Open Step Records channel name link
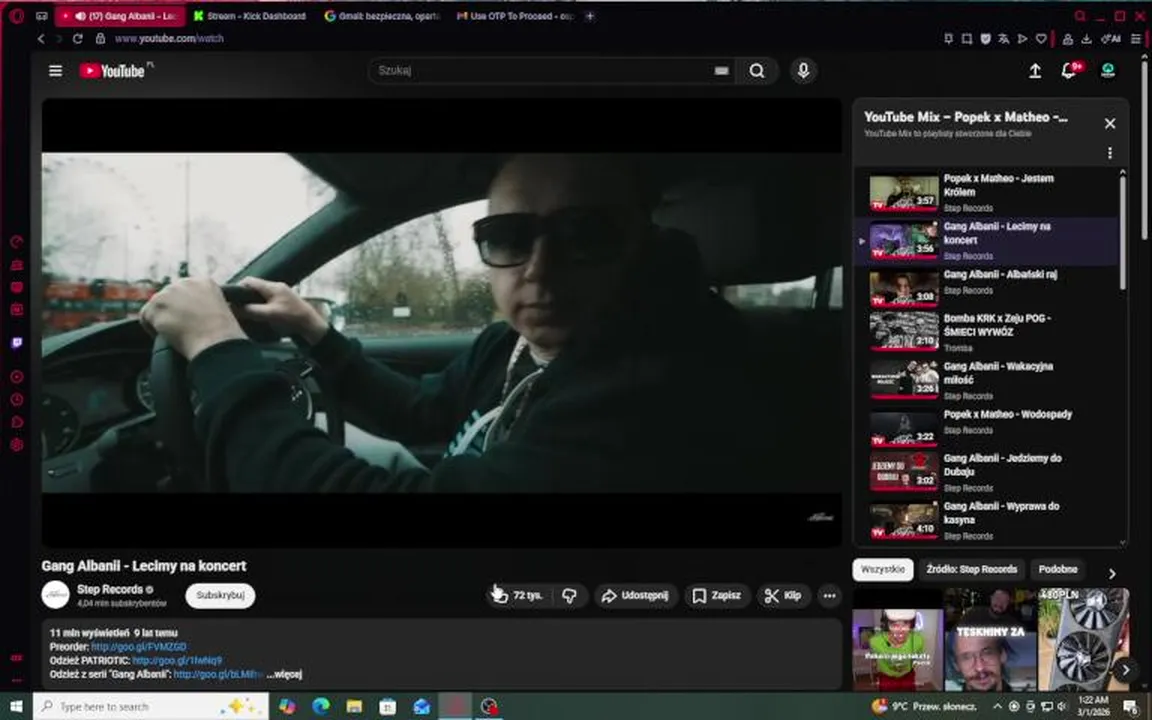This screenshot has width=1152, height=720. 109,589
